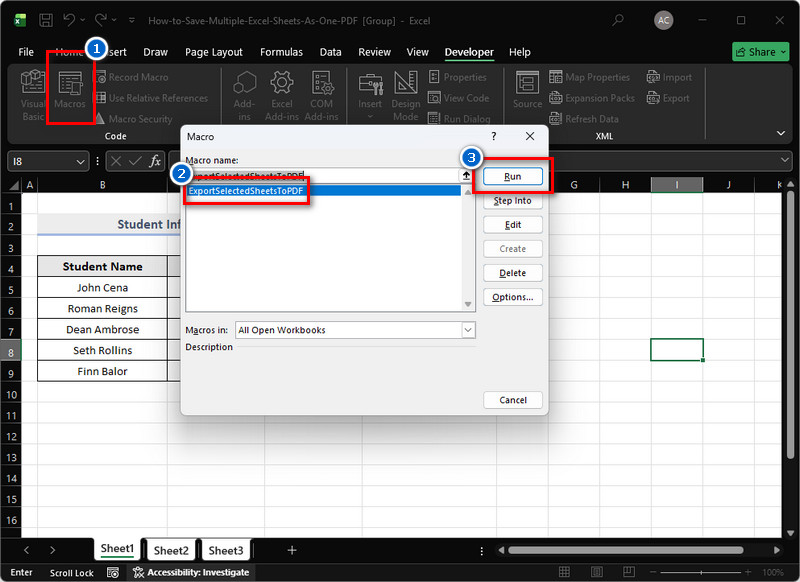This screenshot has width=800, height=582.
Task: Click the Macro name input field
Action: point(322,176)
